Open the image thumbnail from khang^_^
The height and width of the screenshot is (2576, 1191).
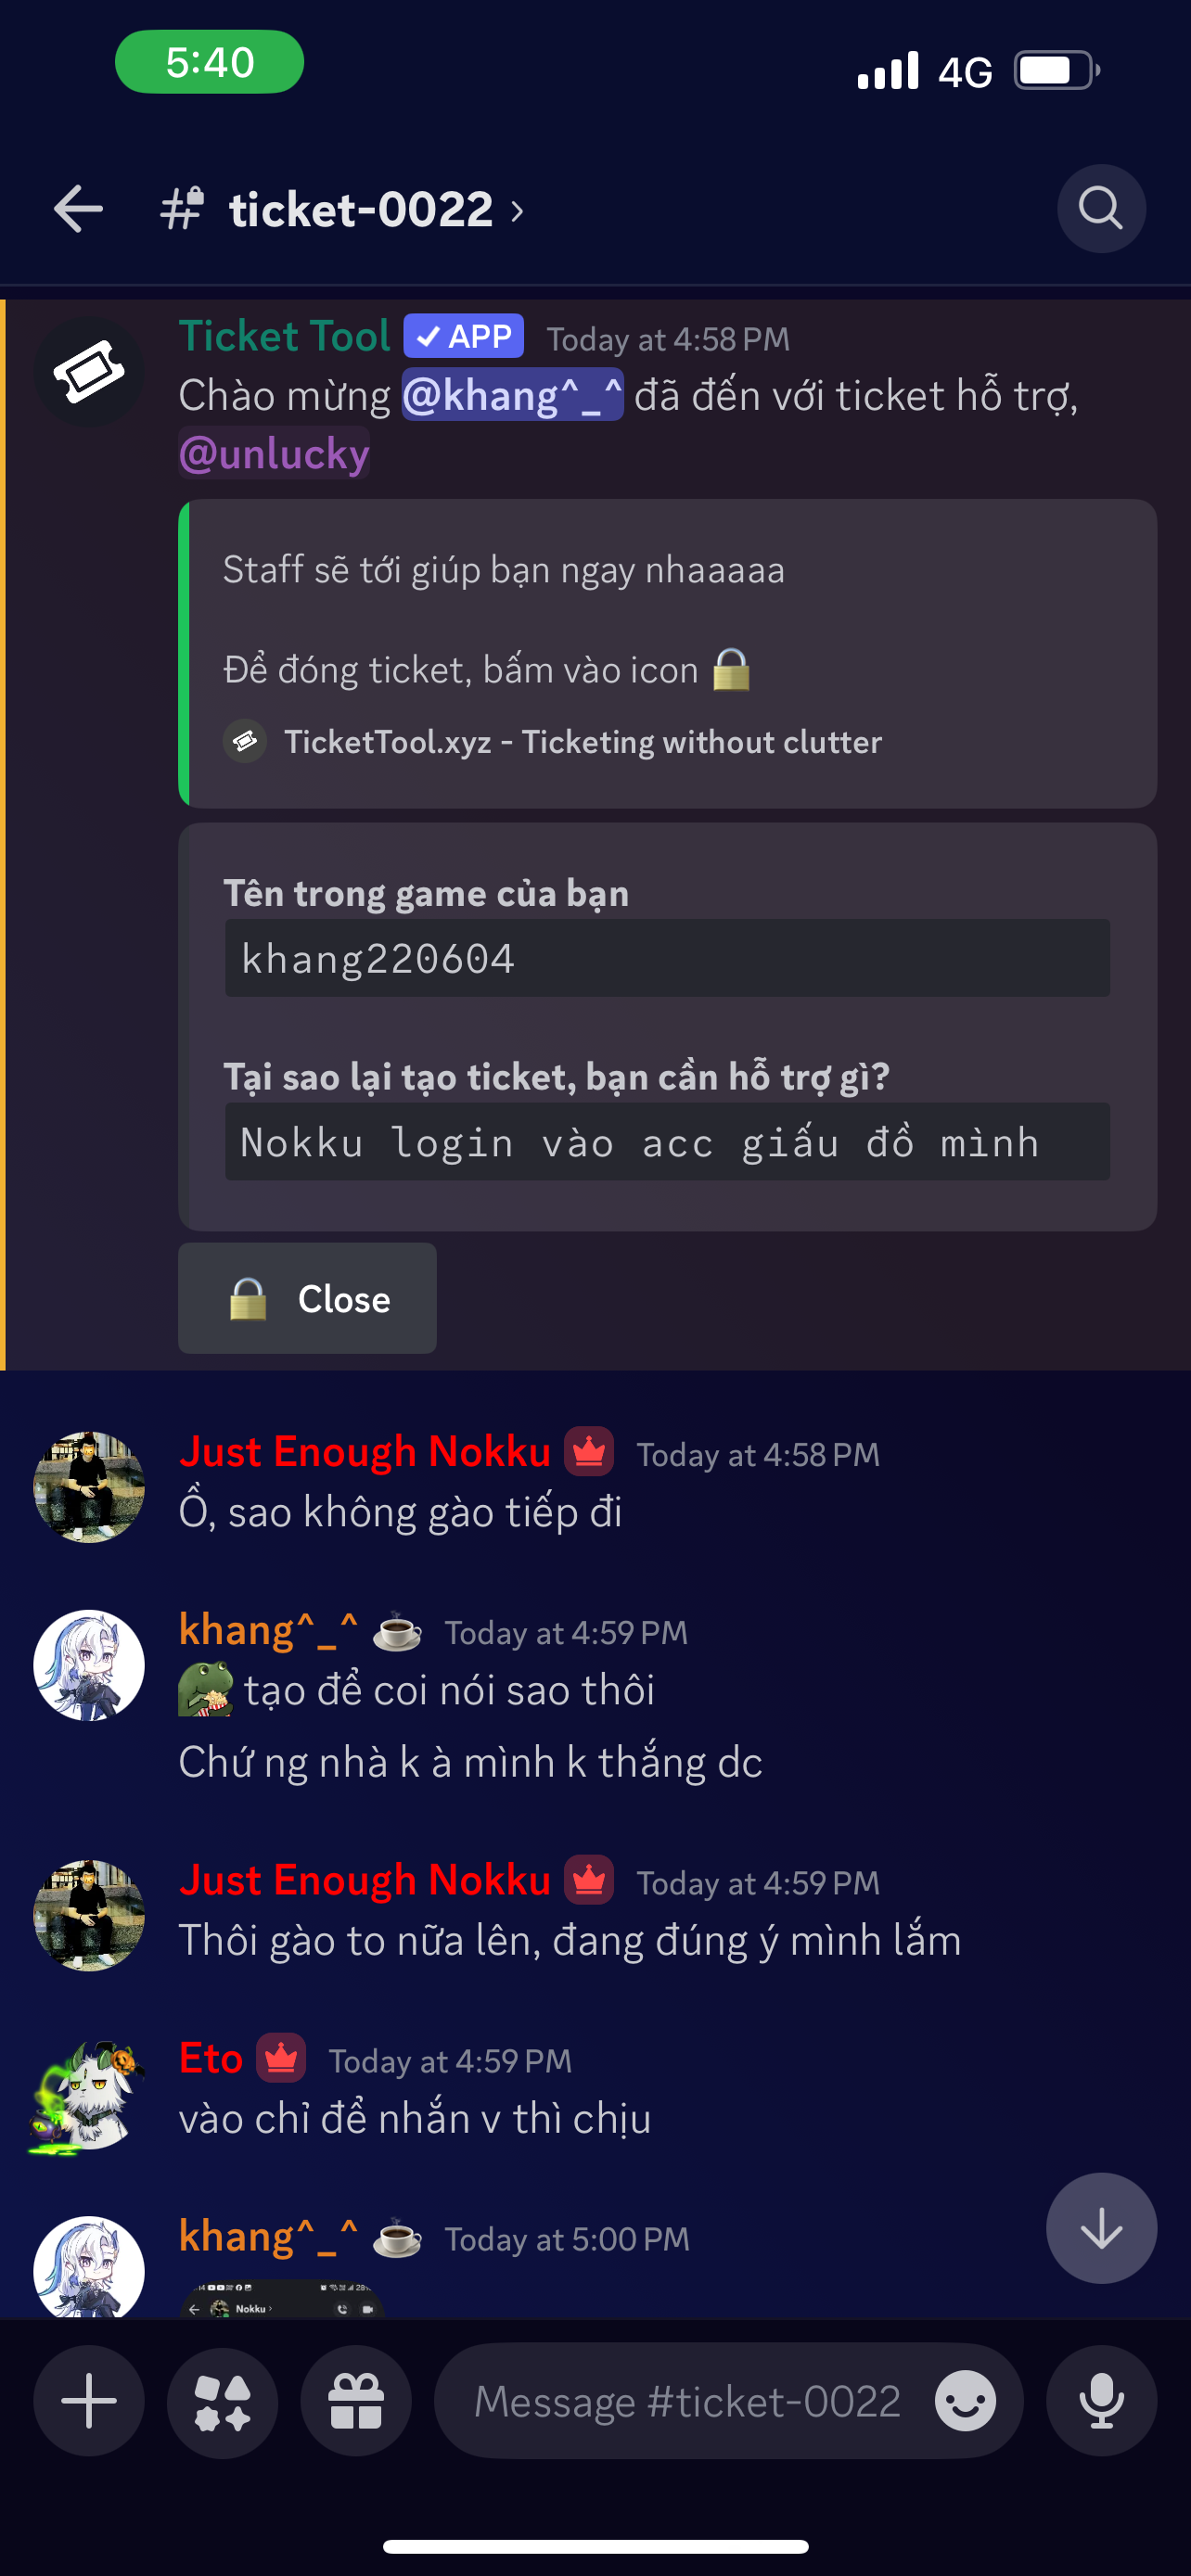(x=282, y=2301)
